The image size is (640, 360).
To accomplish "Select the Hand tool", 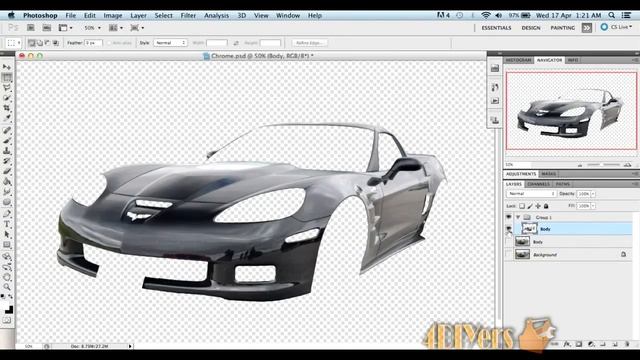I will (7, 277).
